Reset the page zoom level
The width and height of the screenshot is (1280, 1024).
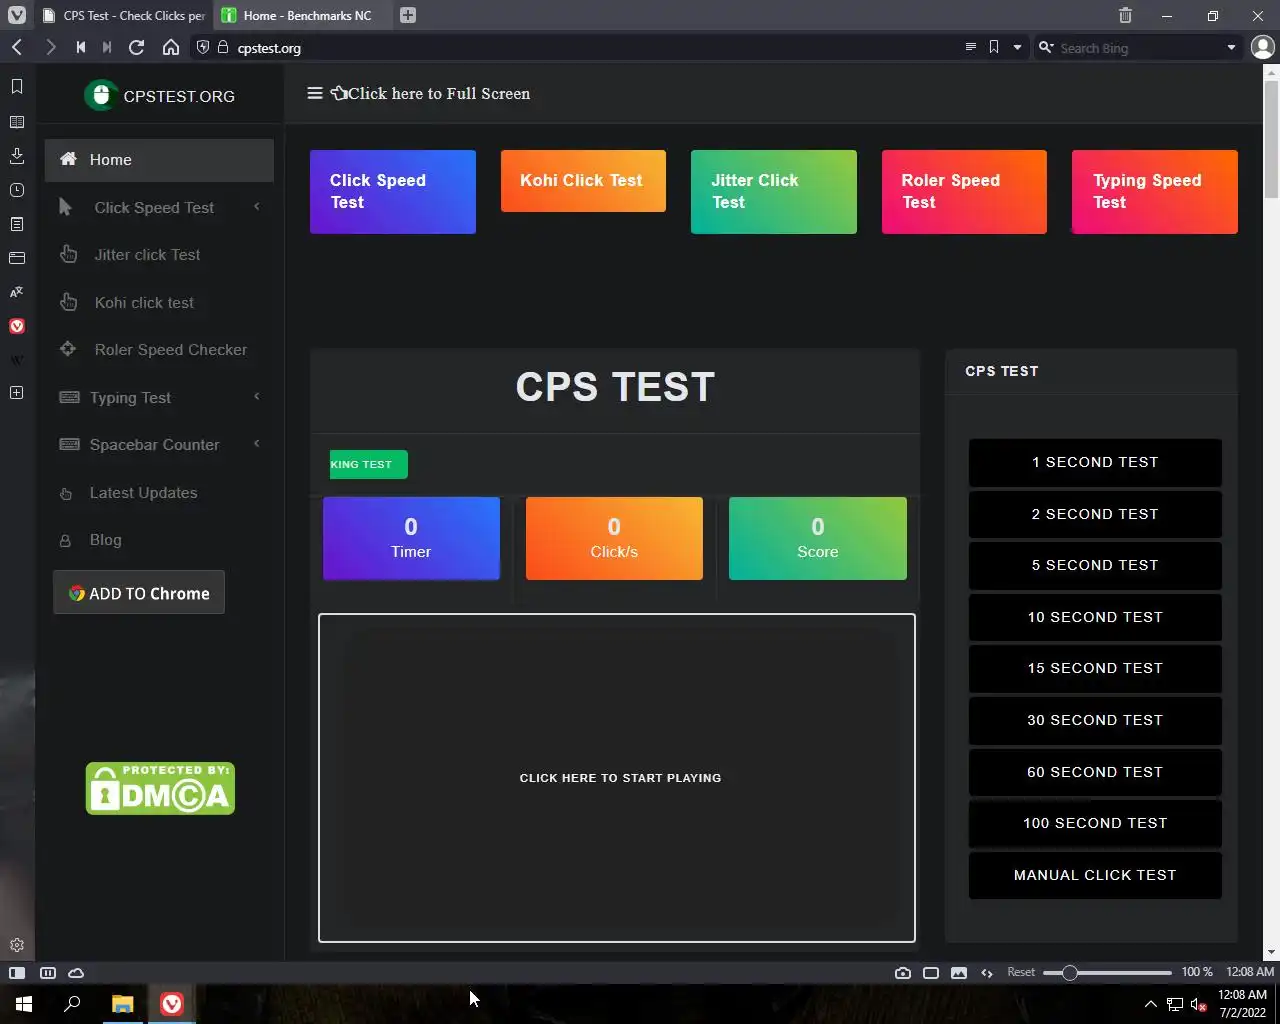coord(1021,973)
